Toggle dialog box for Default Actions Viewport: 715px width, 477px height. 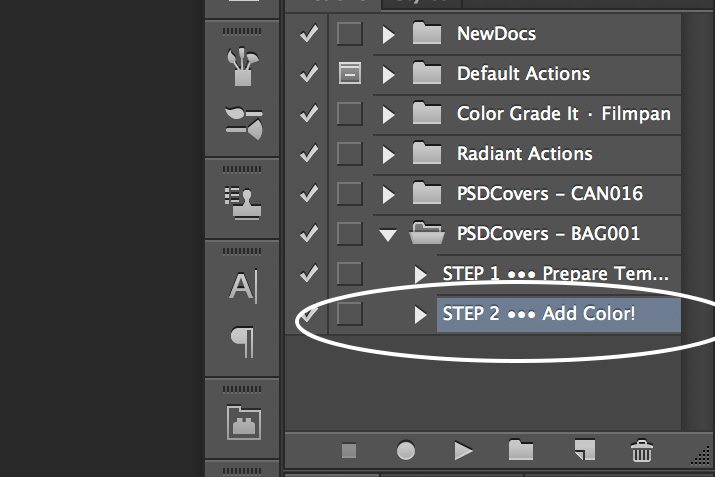[x=350, y=73]
